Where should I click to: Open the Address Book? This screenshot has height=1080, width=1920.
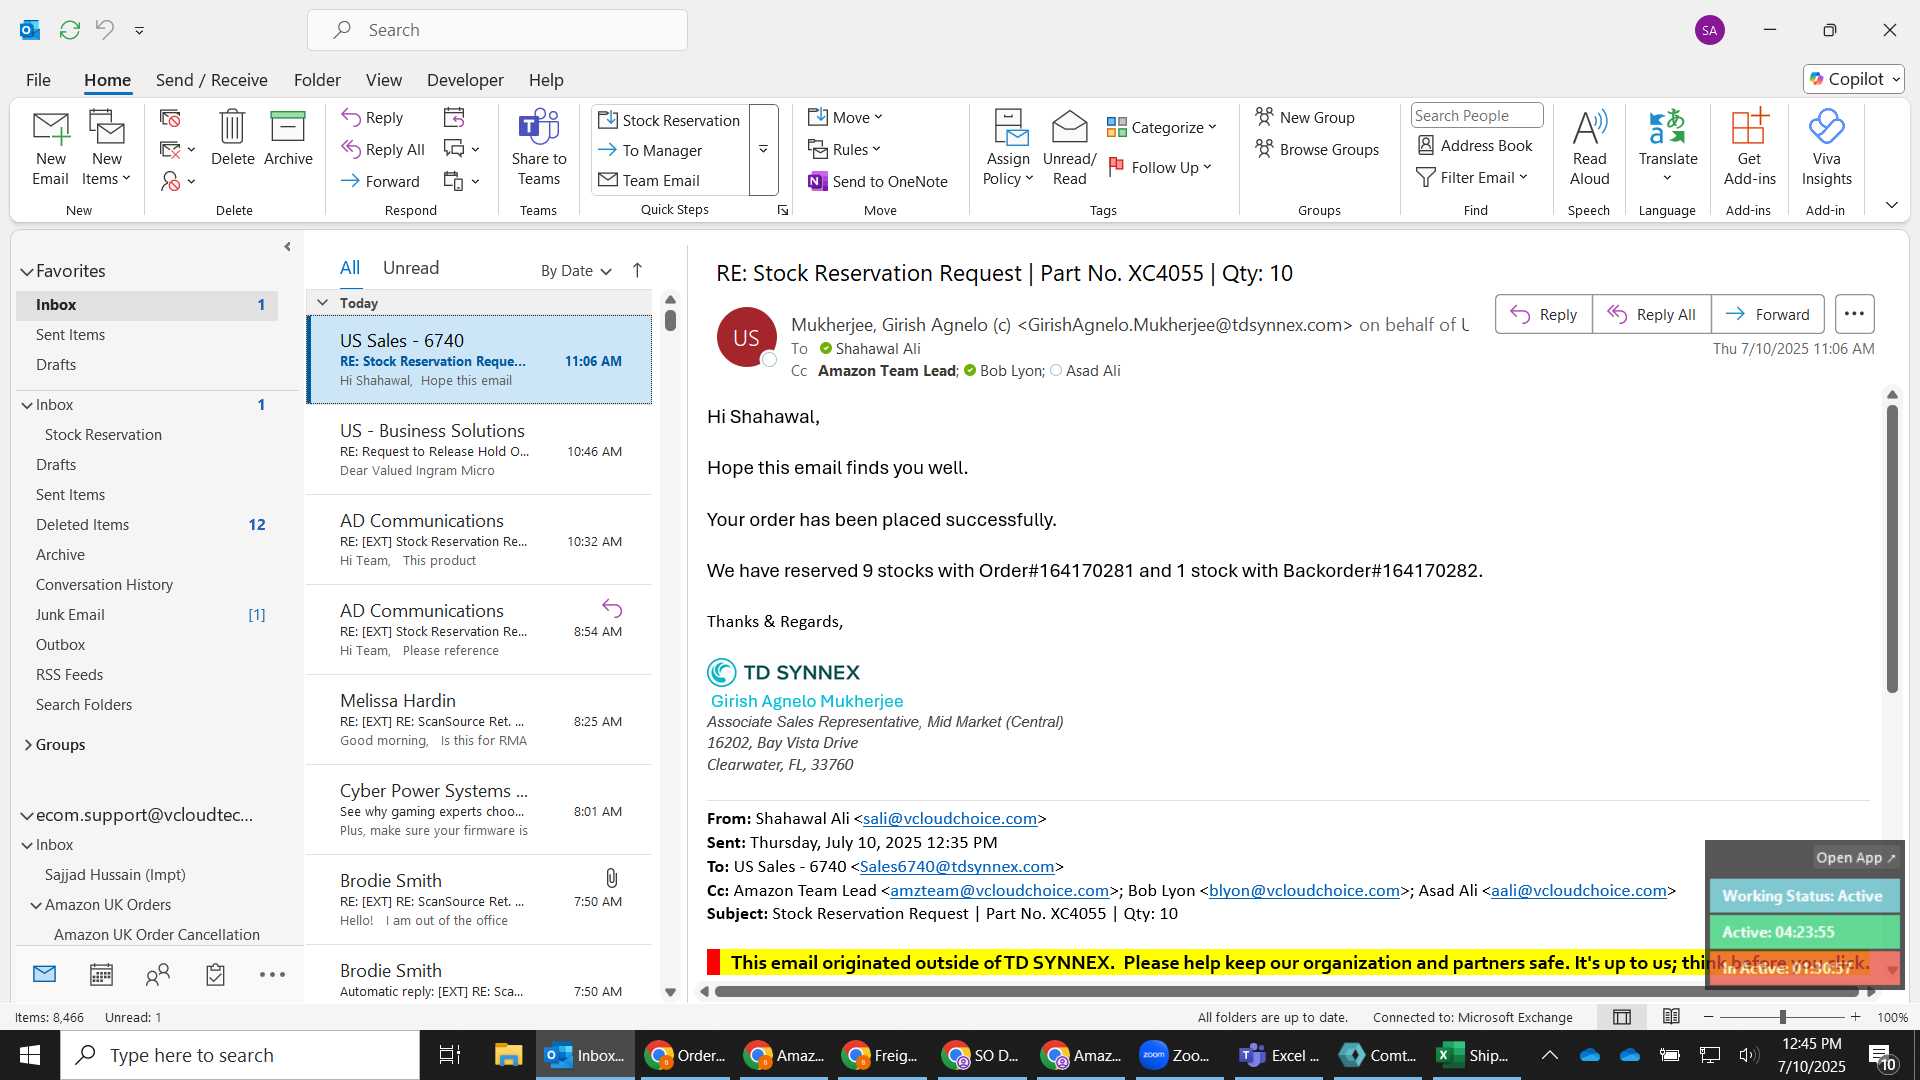(x=1474, y=146)
